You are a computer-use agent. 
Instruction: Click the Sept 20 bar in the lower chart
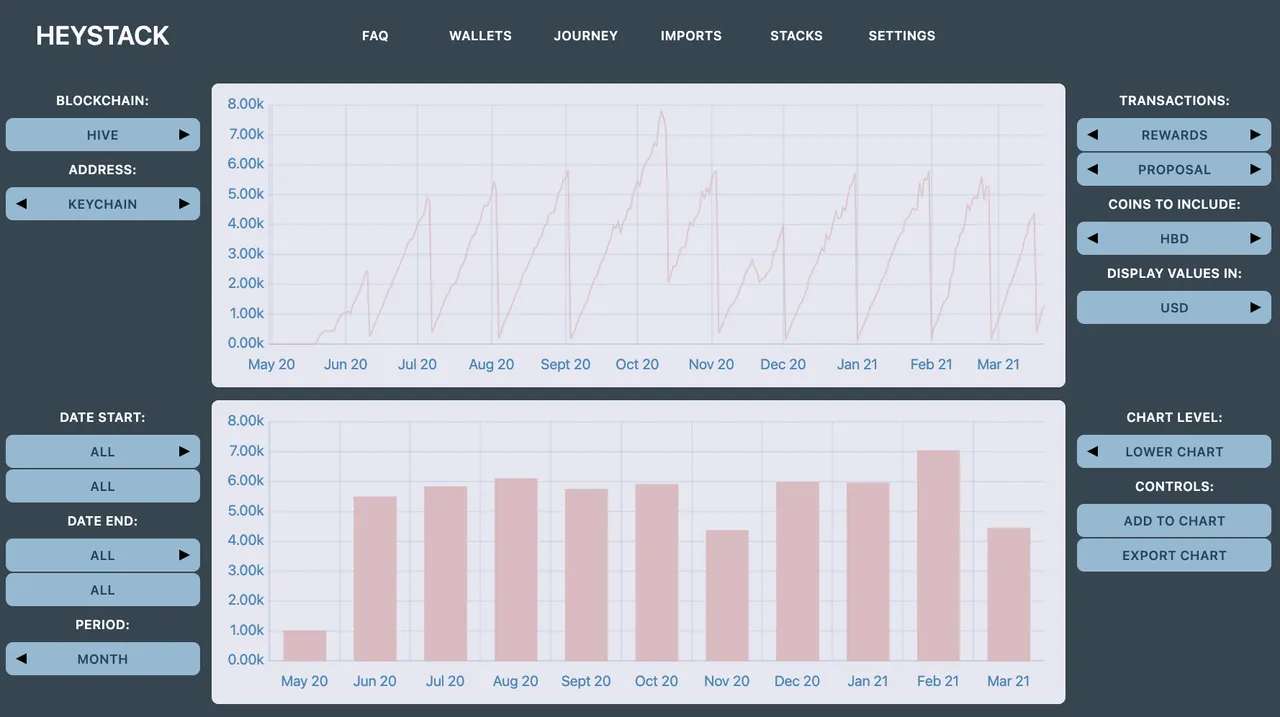[586, 575]
